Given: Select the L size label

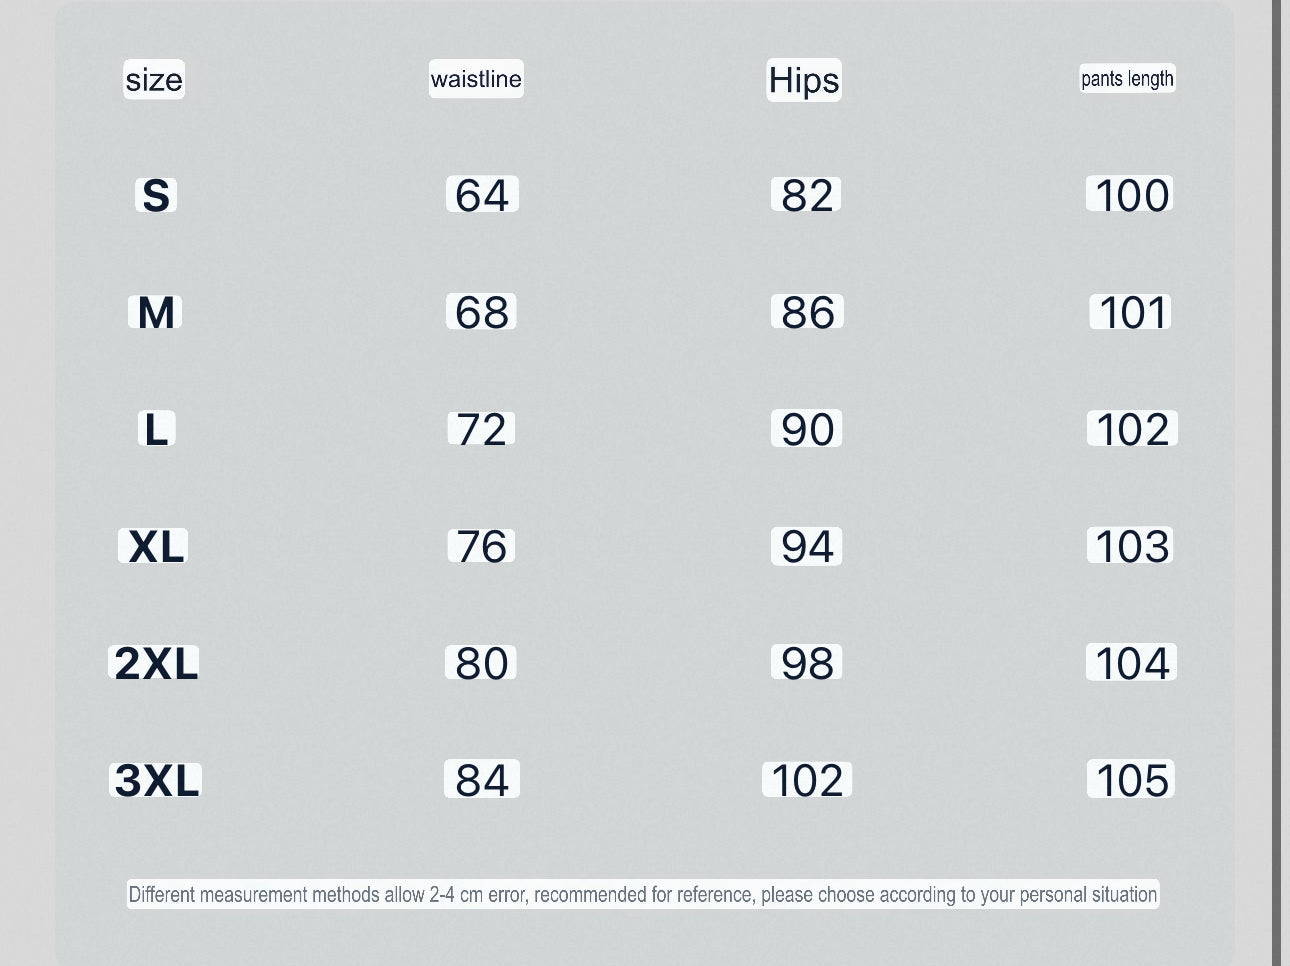Looking at the screenshot, I should pyautogui.click(x=156, y=430).
